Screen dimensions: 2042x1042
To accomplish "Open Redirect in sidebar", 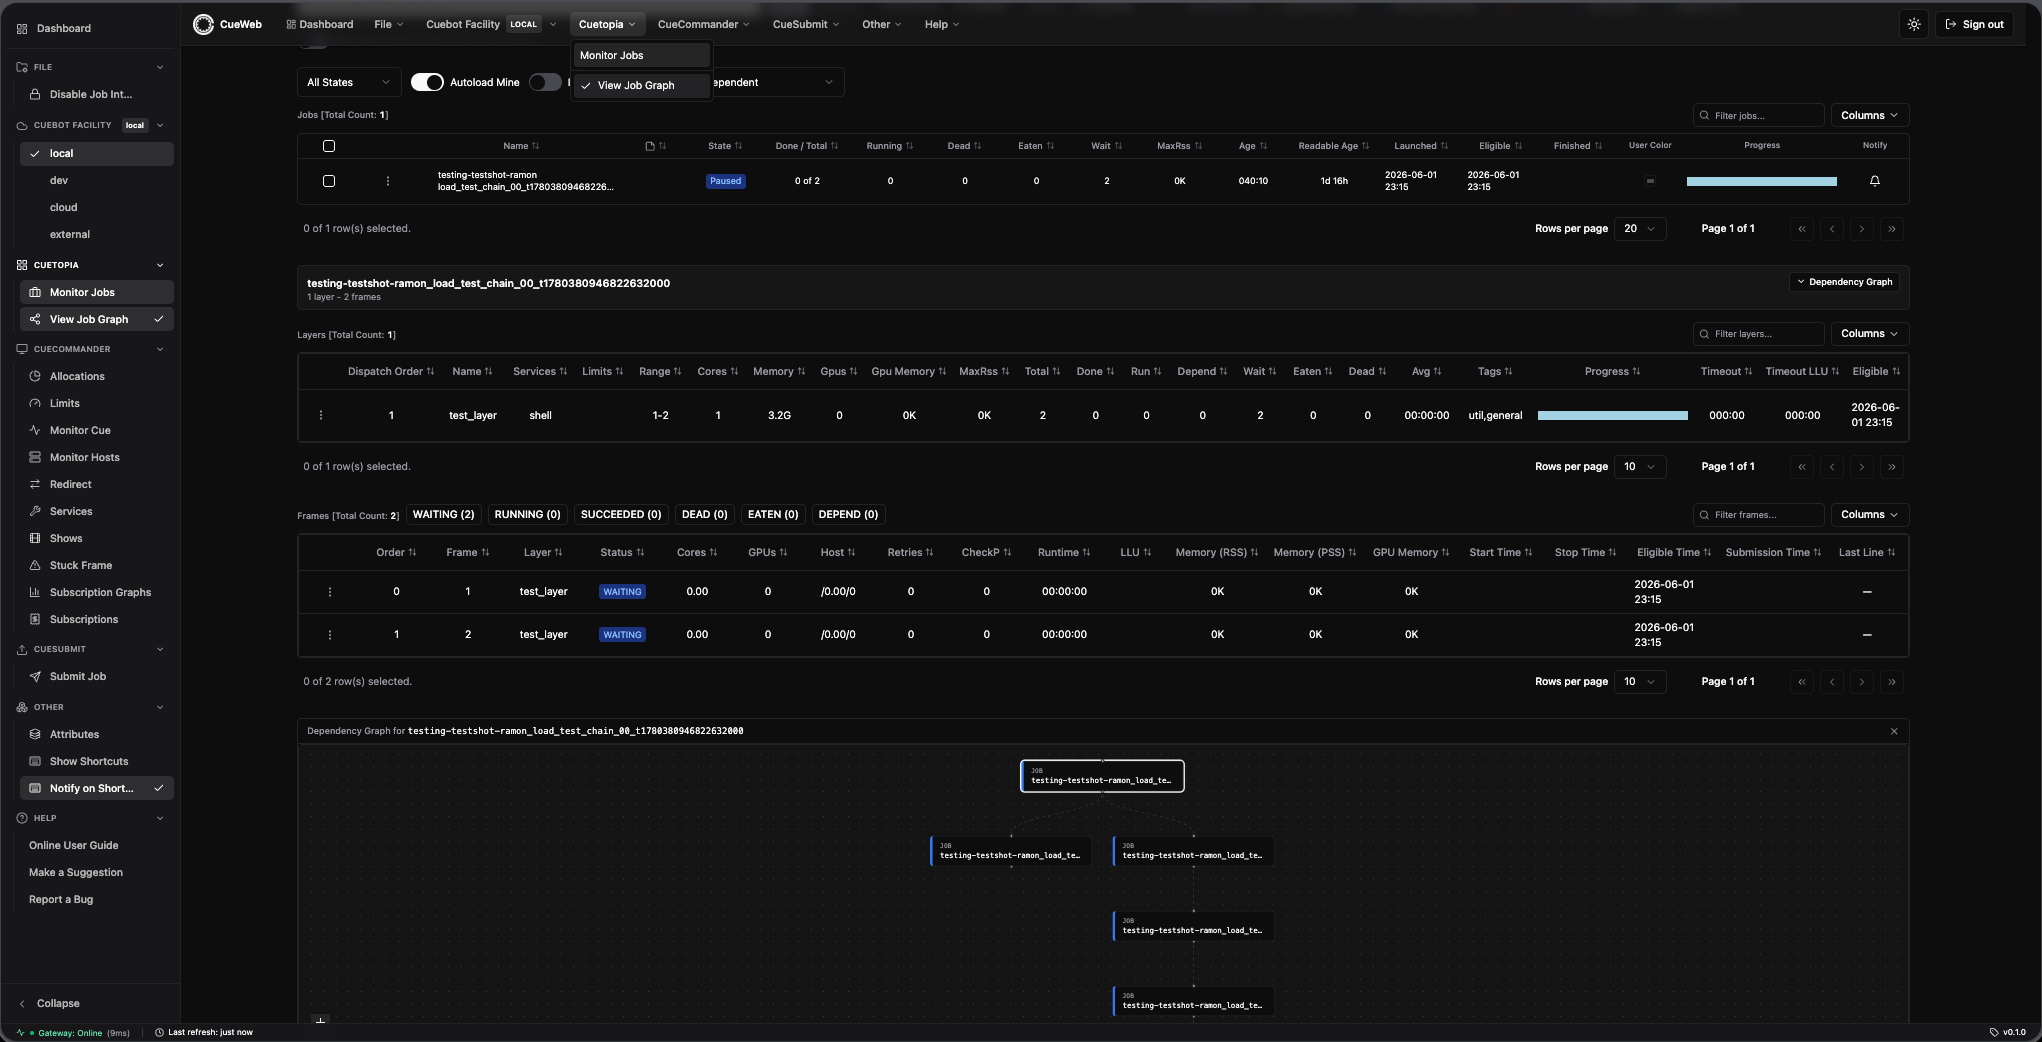I will click(96, 484).
